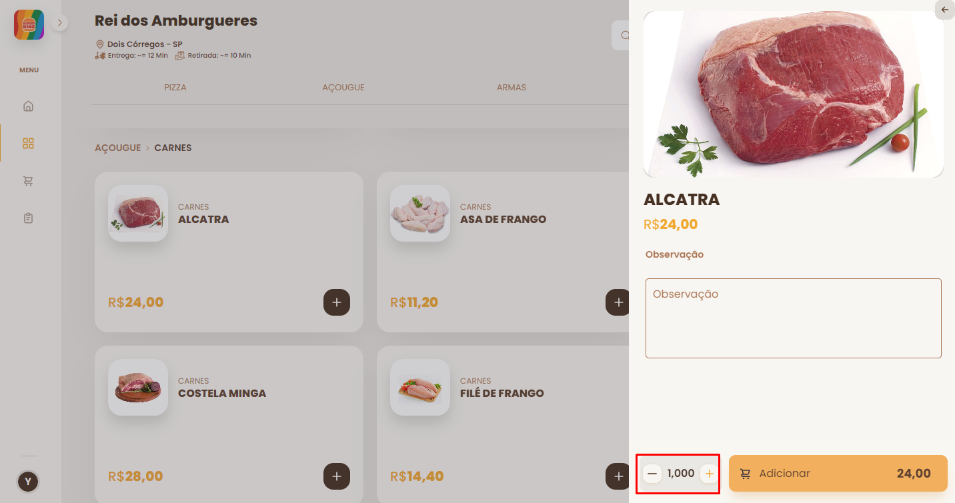The height and width of the screenshot is (503, 955).
Task: Go to AÇOUGUE breadcrumb link
Action: (x=118, y=147)
